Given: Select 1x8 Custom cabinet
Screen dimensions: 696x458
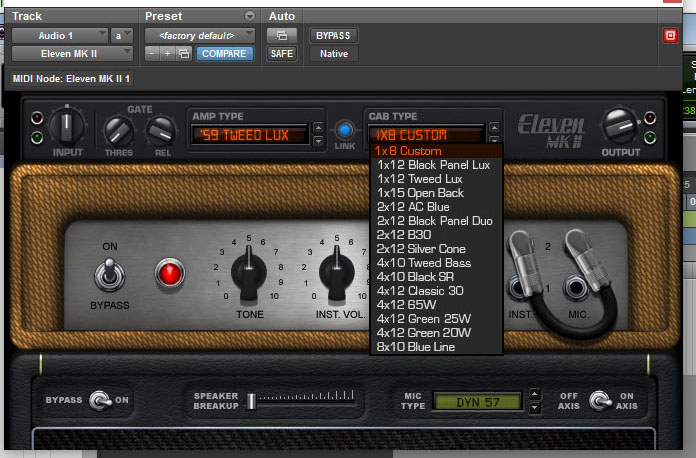Looking at the screenshot, I should [x=436, y=151].
